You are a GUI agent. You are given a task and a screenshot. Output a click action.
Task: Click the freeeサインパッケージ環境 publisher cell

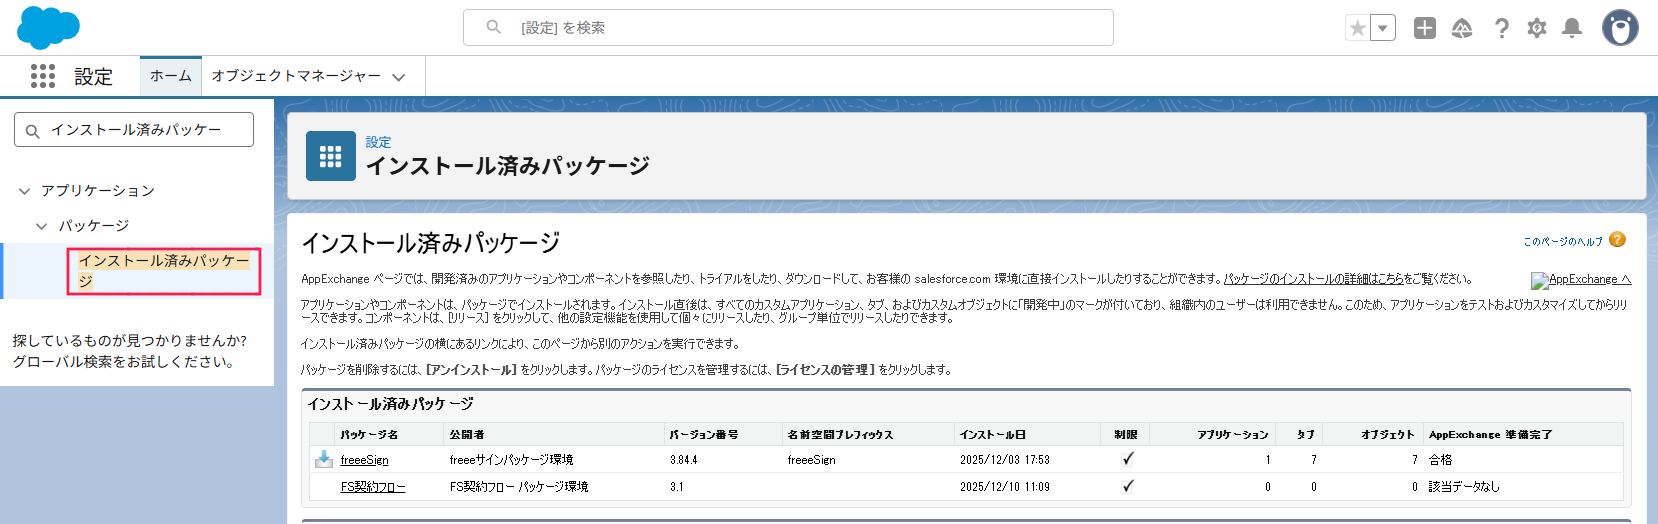(x=512, y=460)
